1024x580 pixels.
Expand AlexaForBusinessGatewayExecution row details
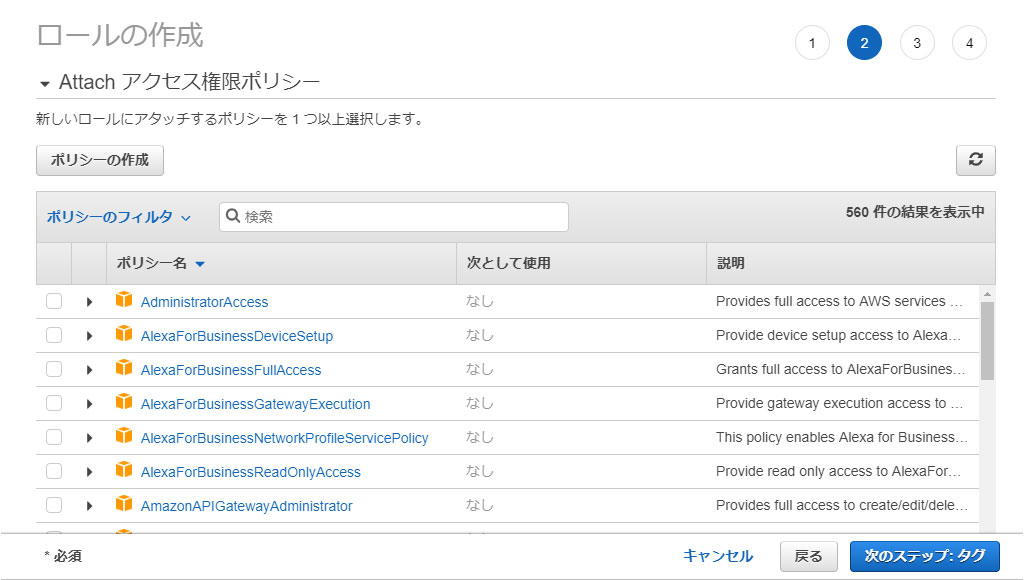[89, 404]
